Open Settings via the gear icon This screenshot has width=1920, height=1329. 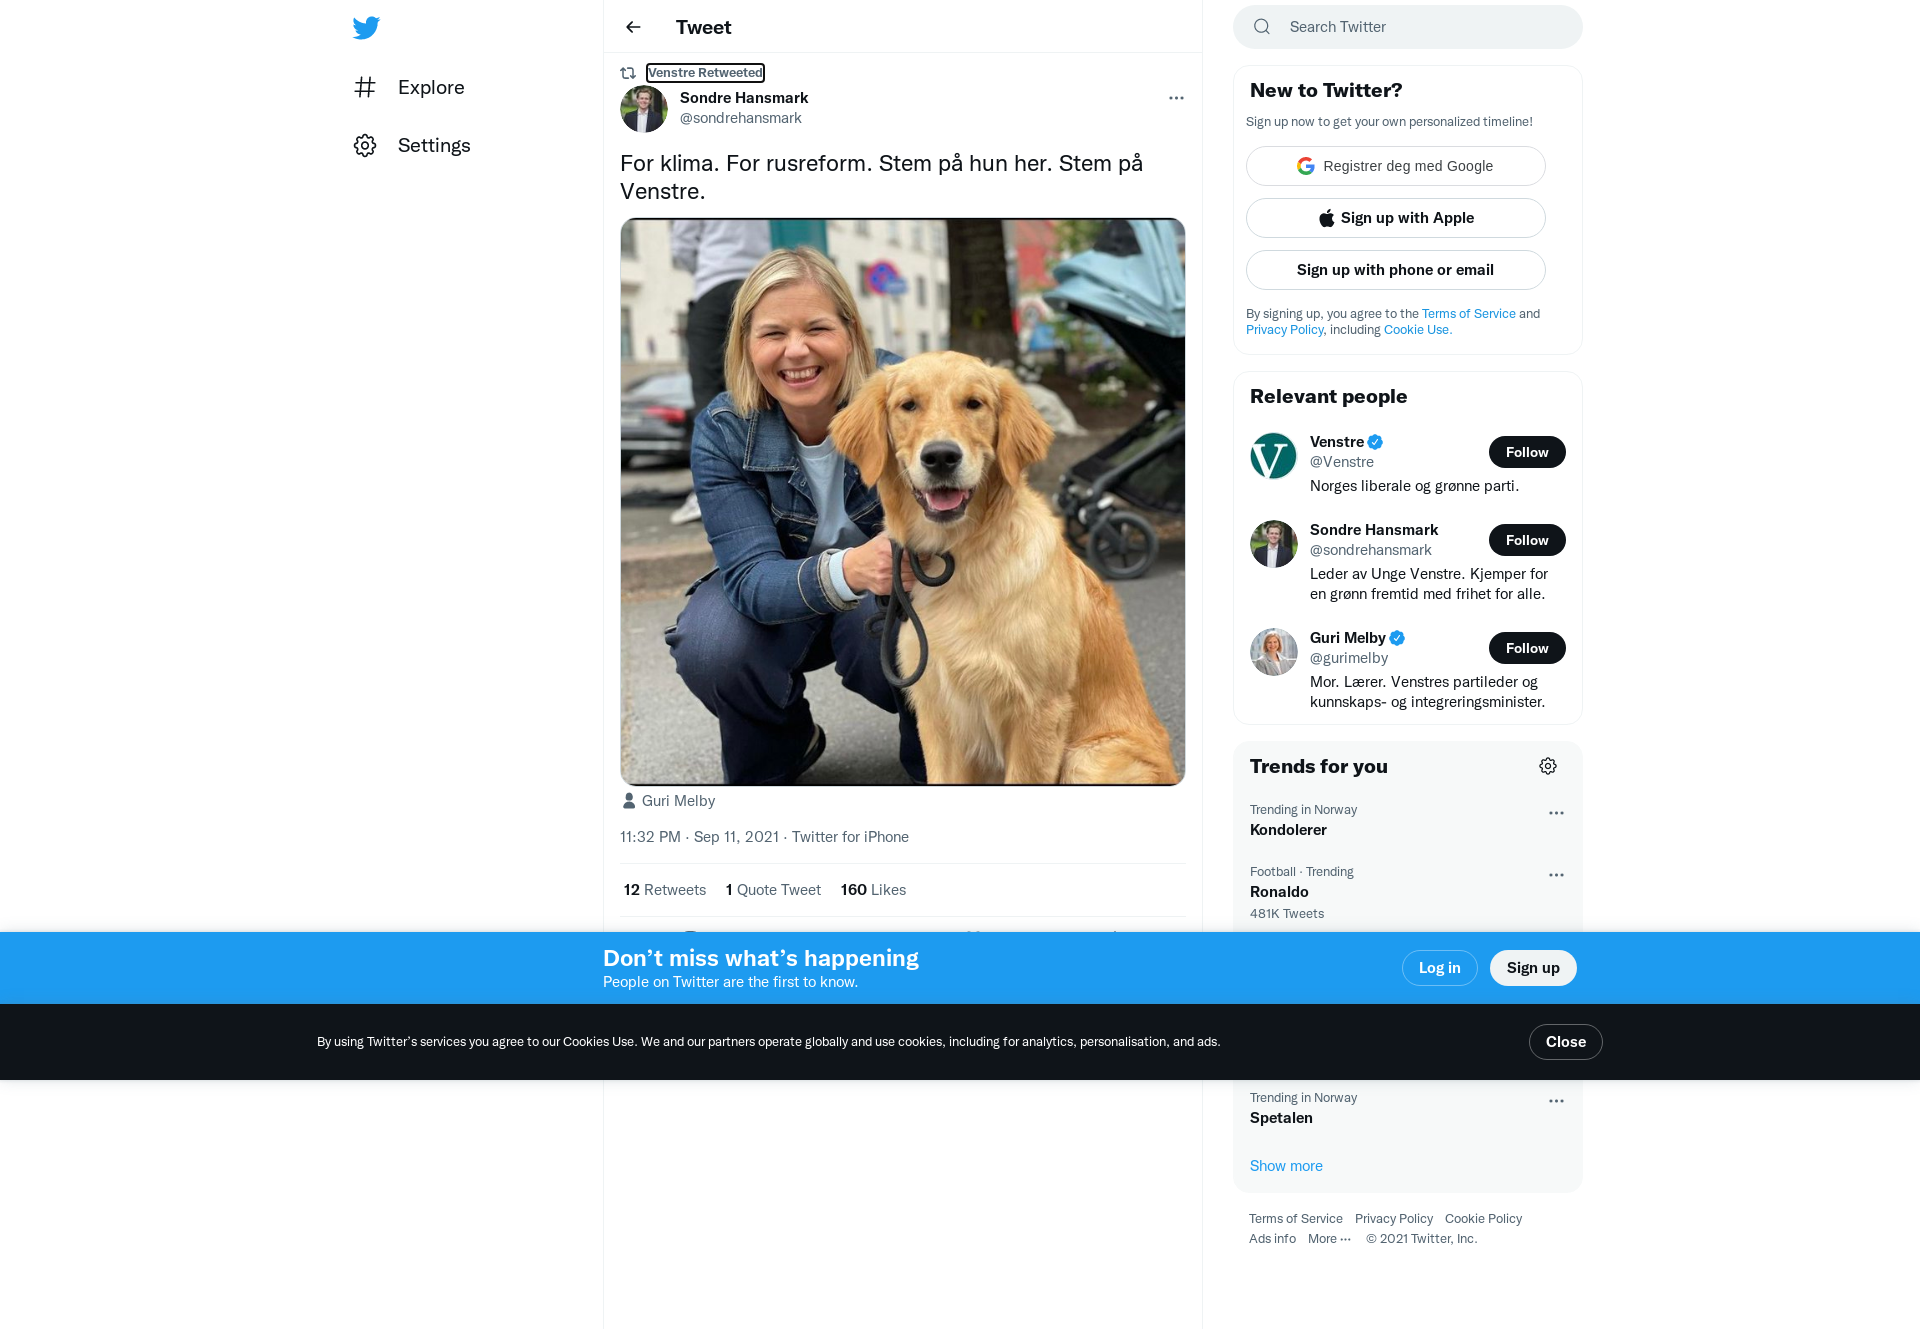pos(365,145)
